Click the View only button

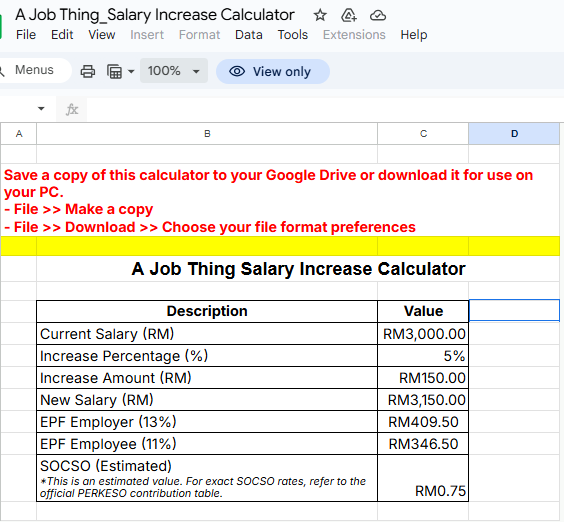(273, 71)
